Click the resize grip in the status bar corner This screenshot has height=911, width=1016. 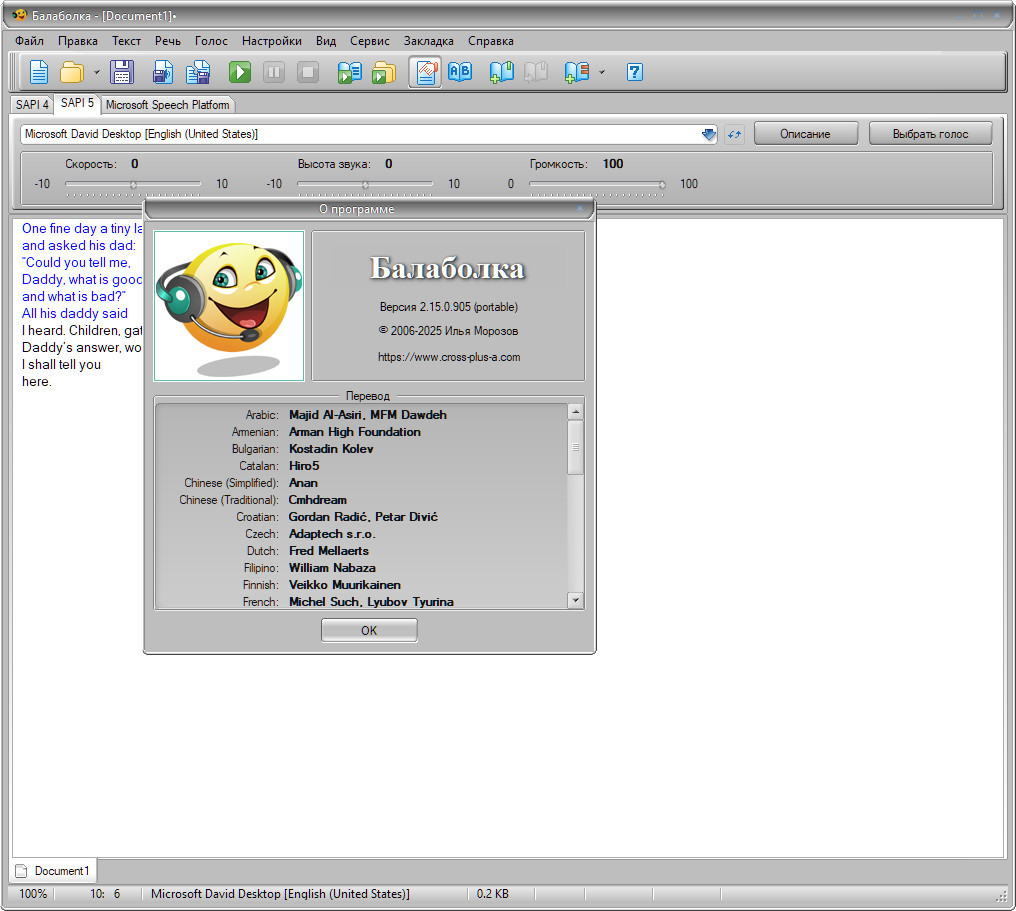(x=1001, y=896)
